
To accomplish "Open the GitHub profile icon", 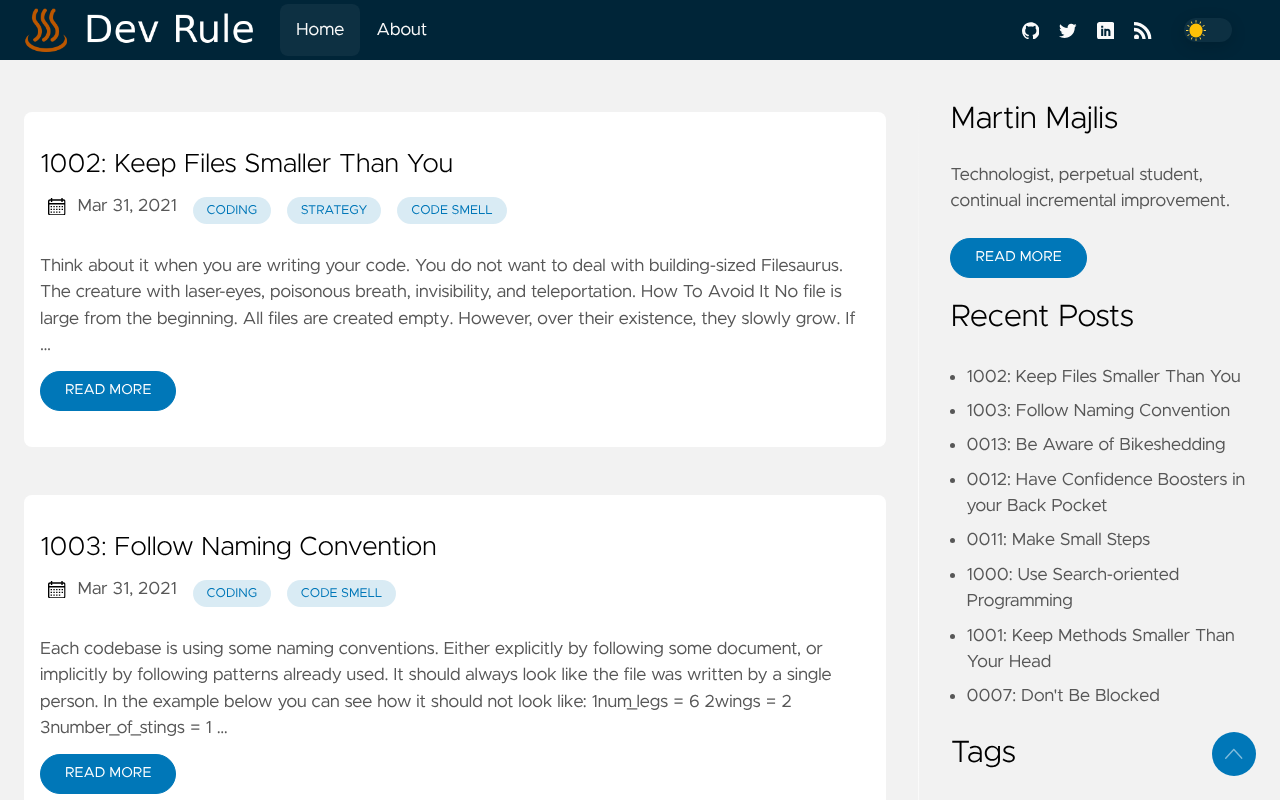I will (x=1031, y=31).
